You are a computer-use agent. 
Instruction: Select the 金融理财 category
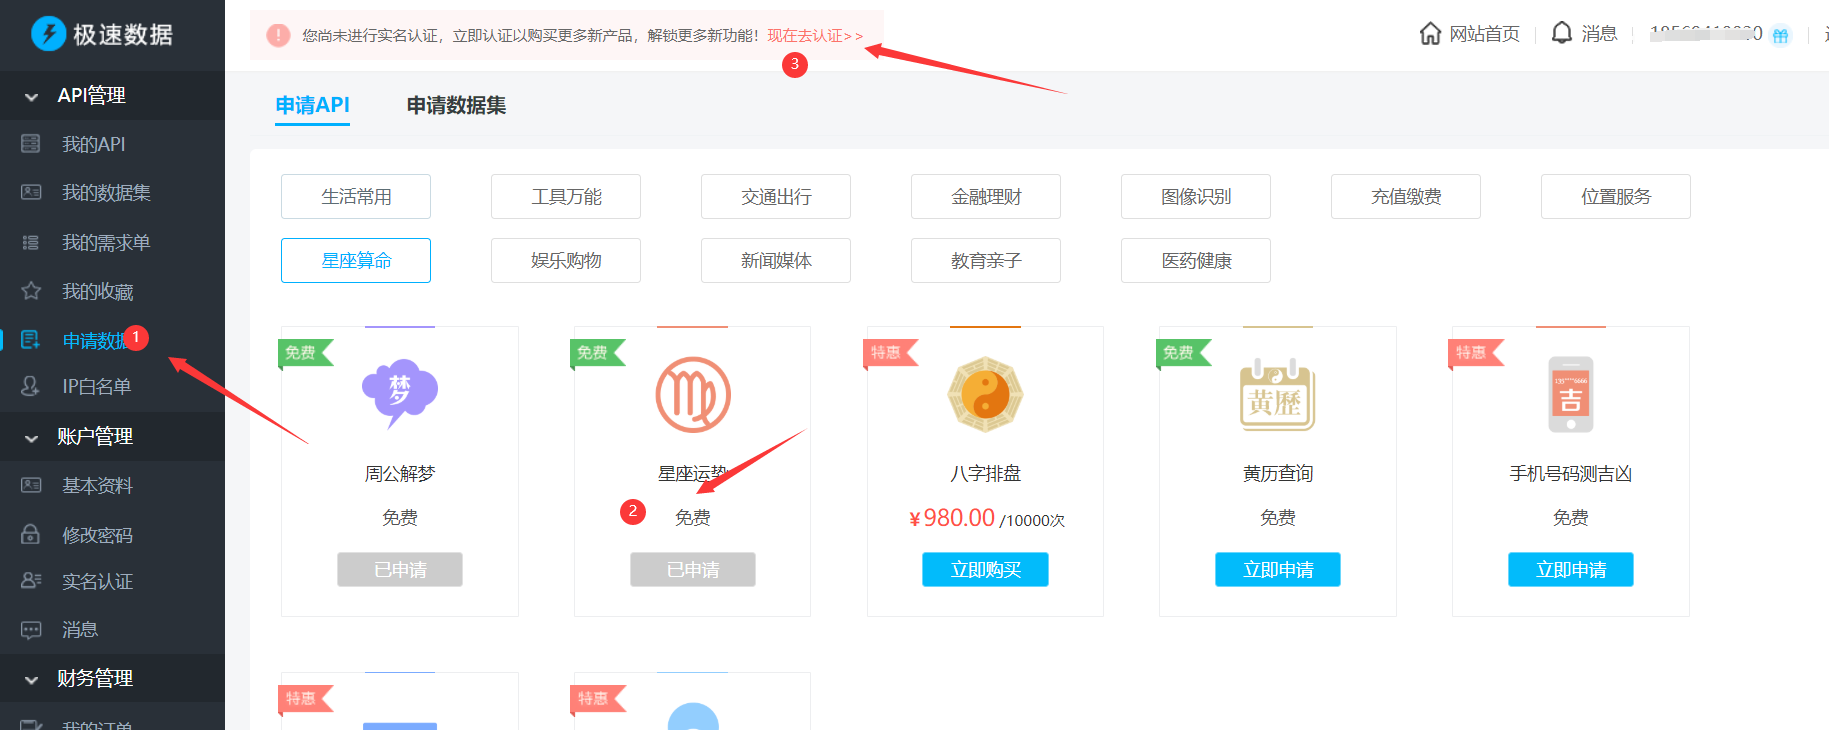click(x=986, y=197)
